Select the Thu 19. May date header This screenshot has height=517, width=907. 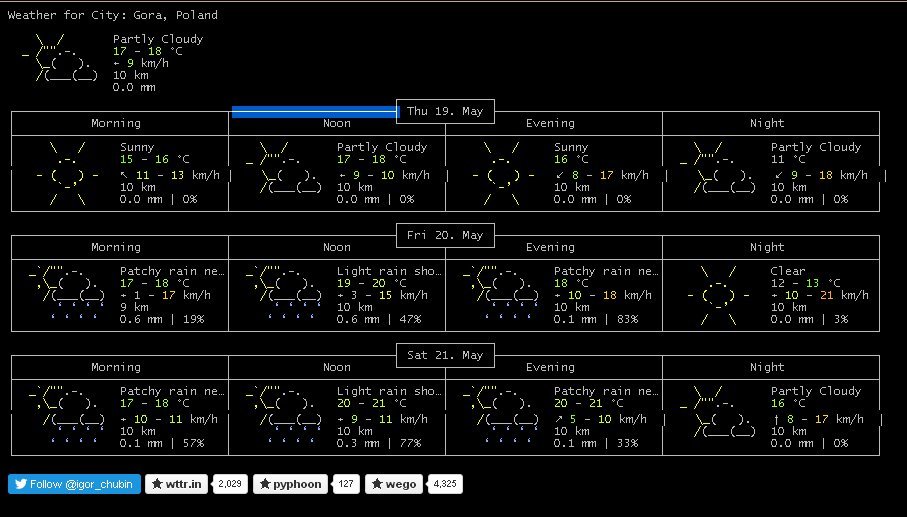tap(445, 111)
